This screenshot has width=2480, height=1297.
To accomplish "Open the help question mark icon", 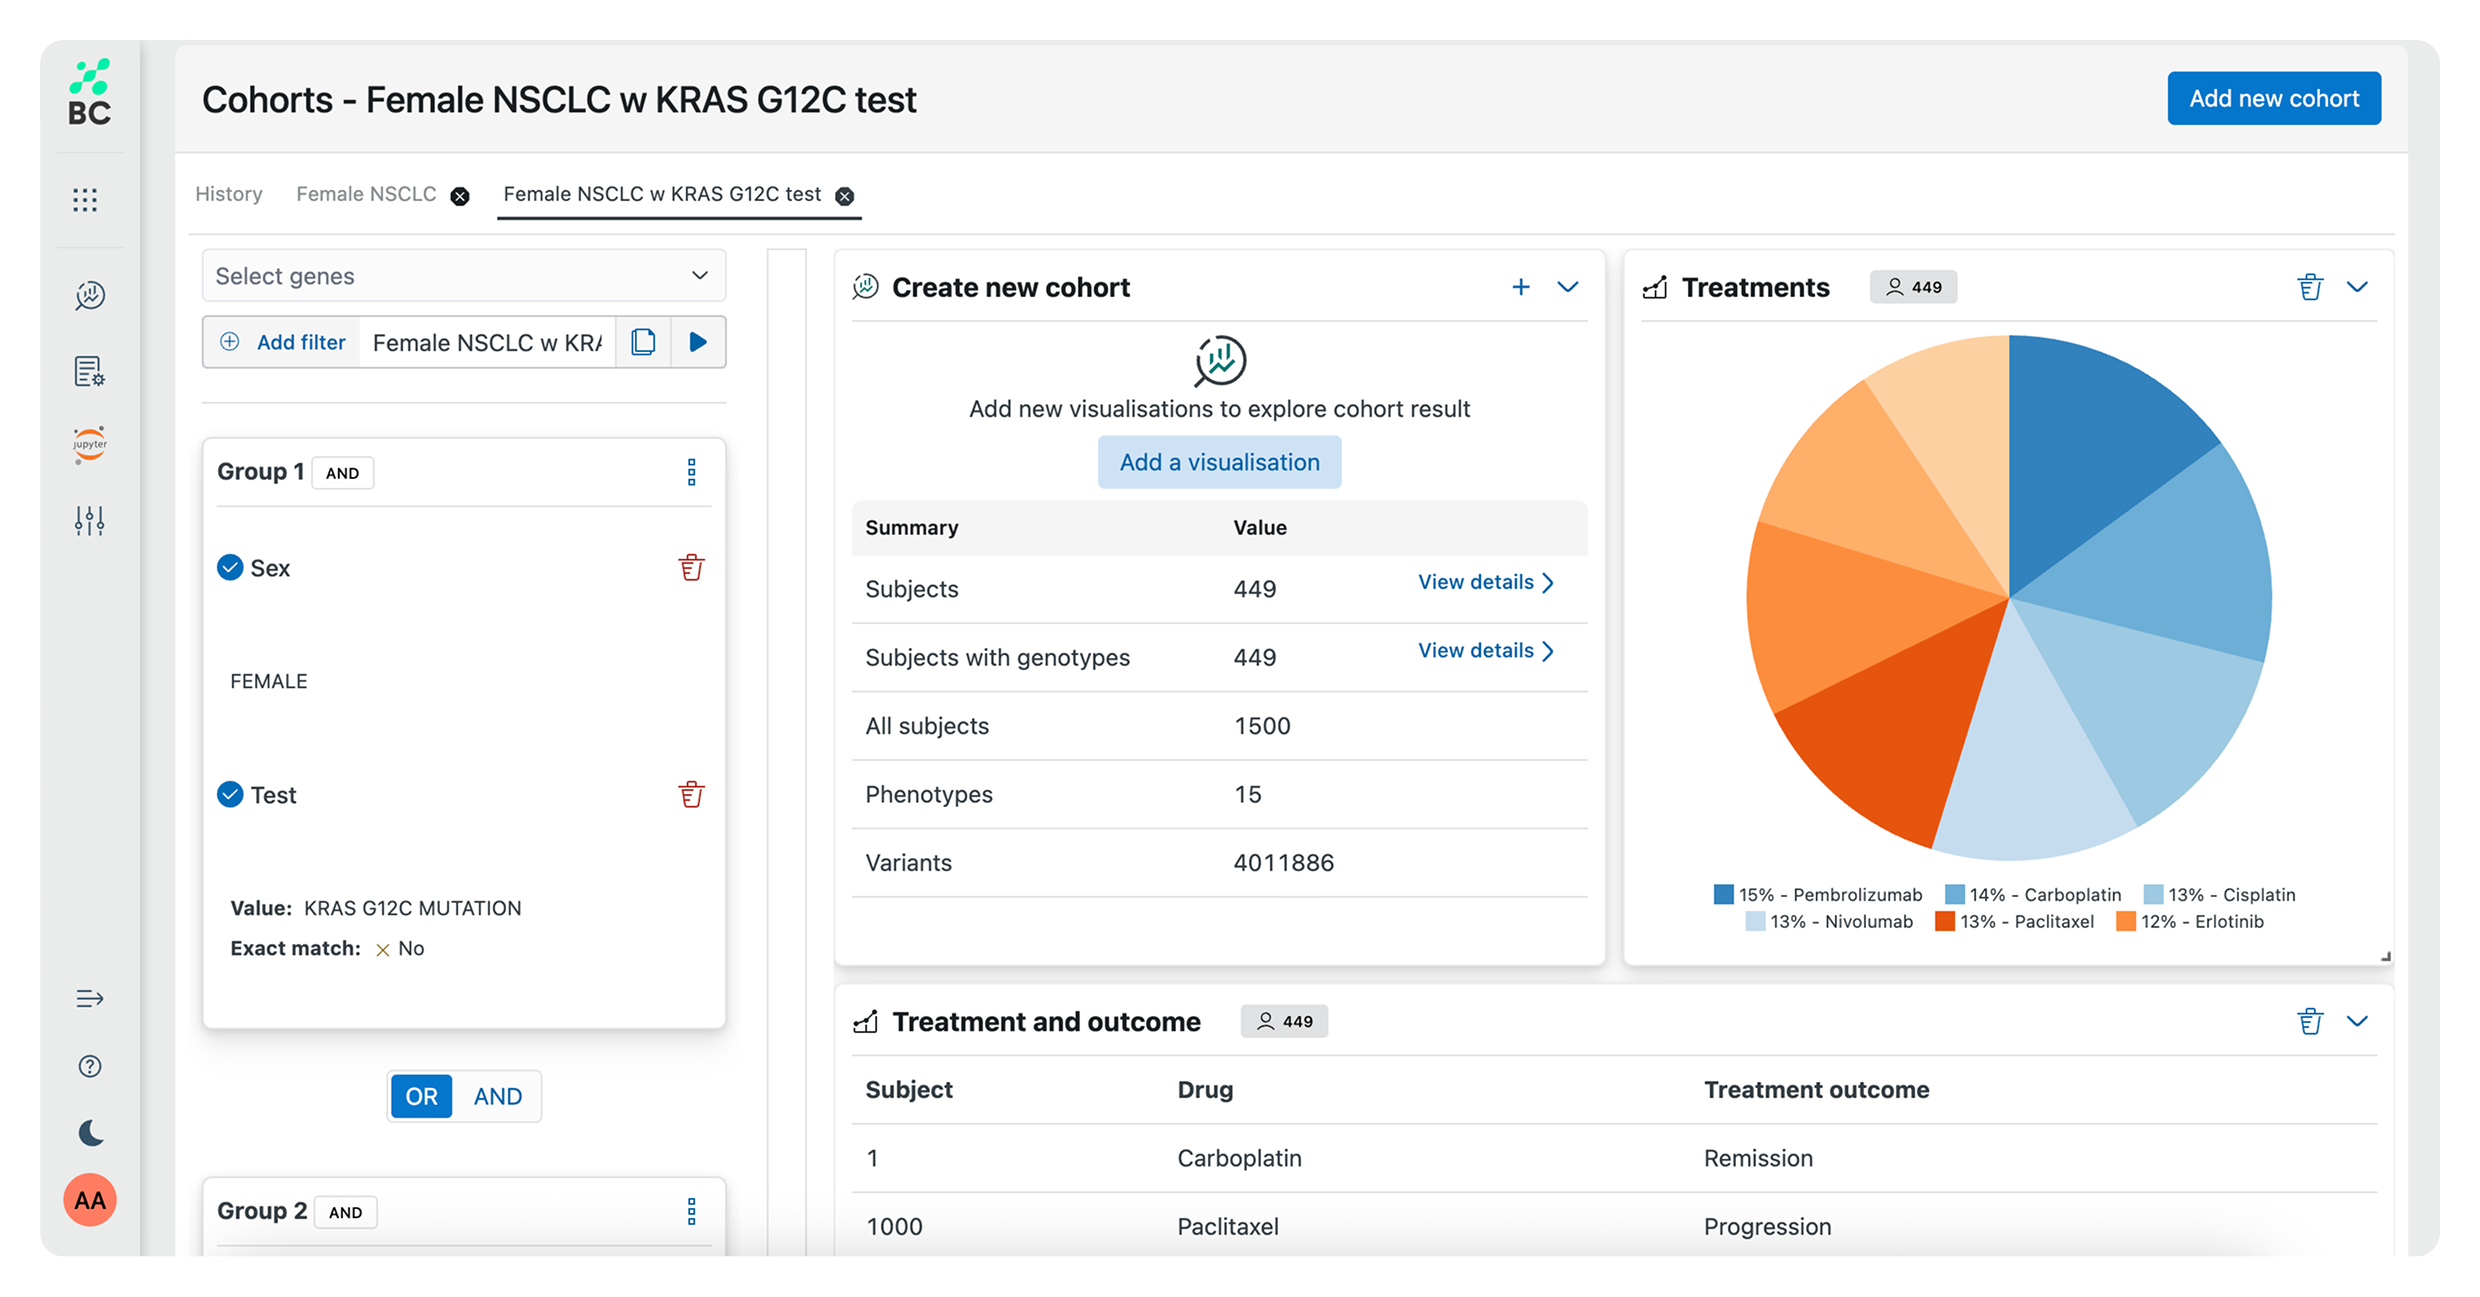I will tap(90, 1066).
